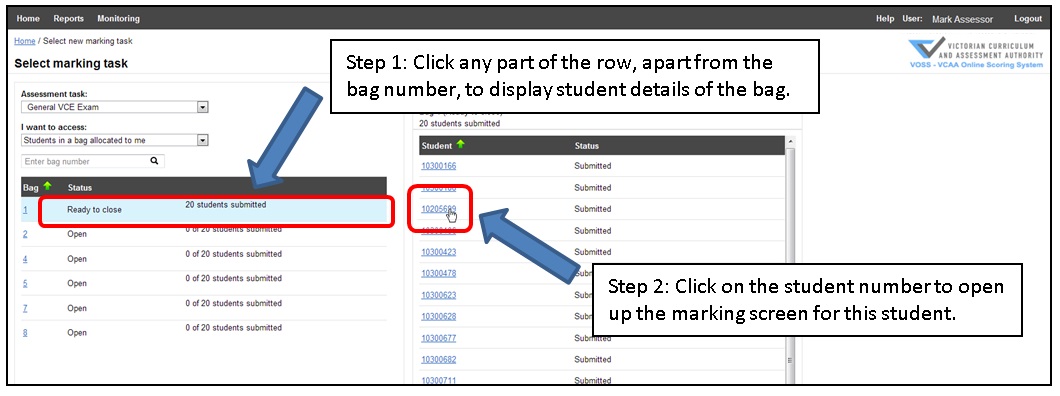
Task: Sort by the green arrow beside Student header
Action: tap(461, 145)
